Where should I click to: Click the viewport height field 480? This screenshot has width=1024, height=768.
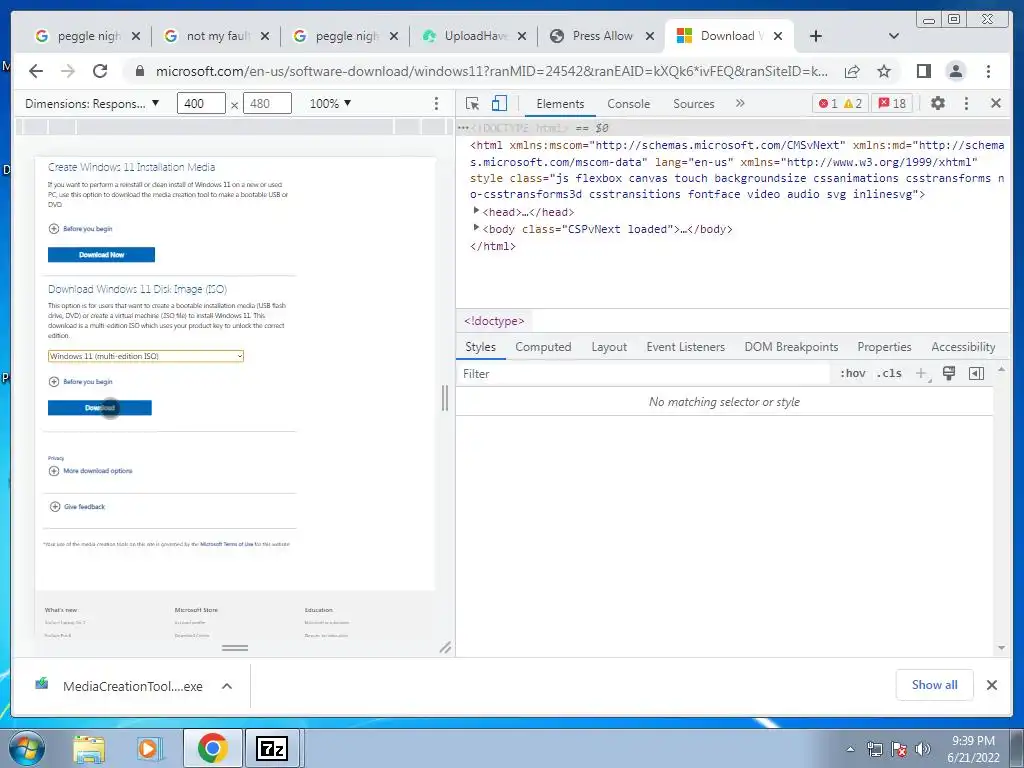266,103
